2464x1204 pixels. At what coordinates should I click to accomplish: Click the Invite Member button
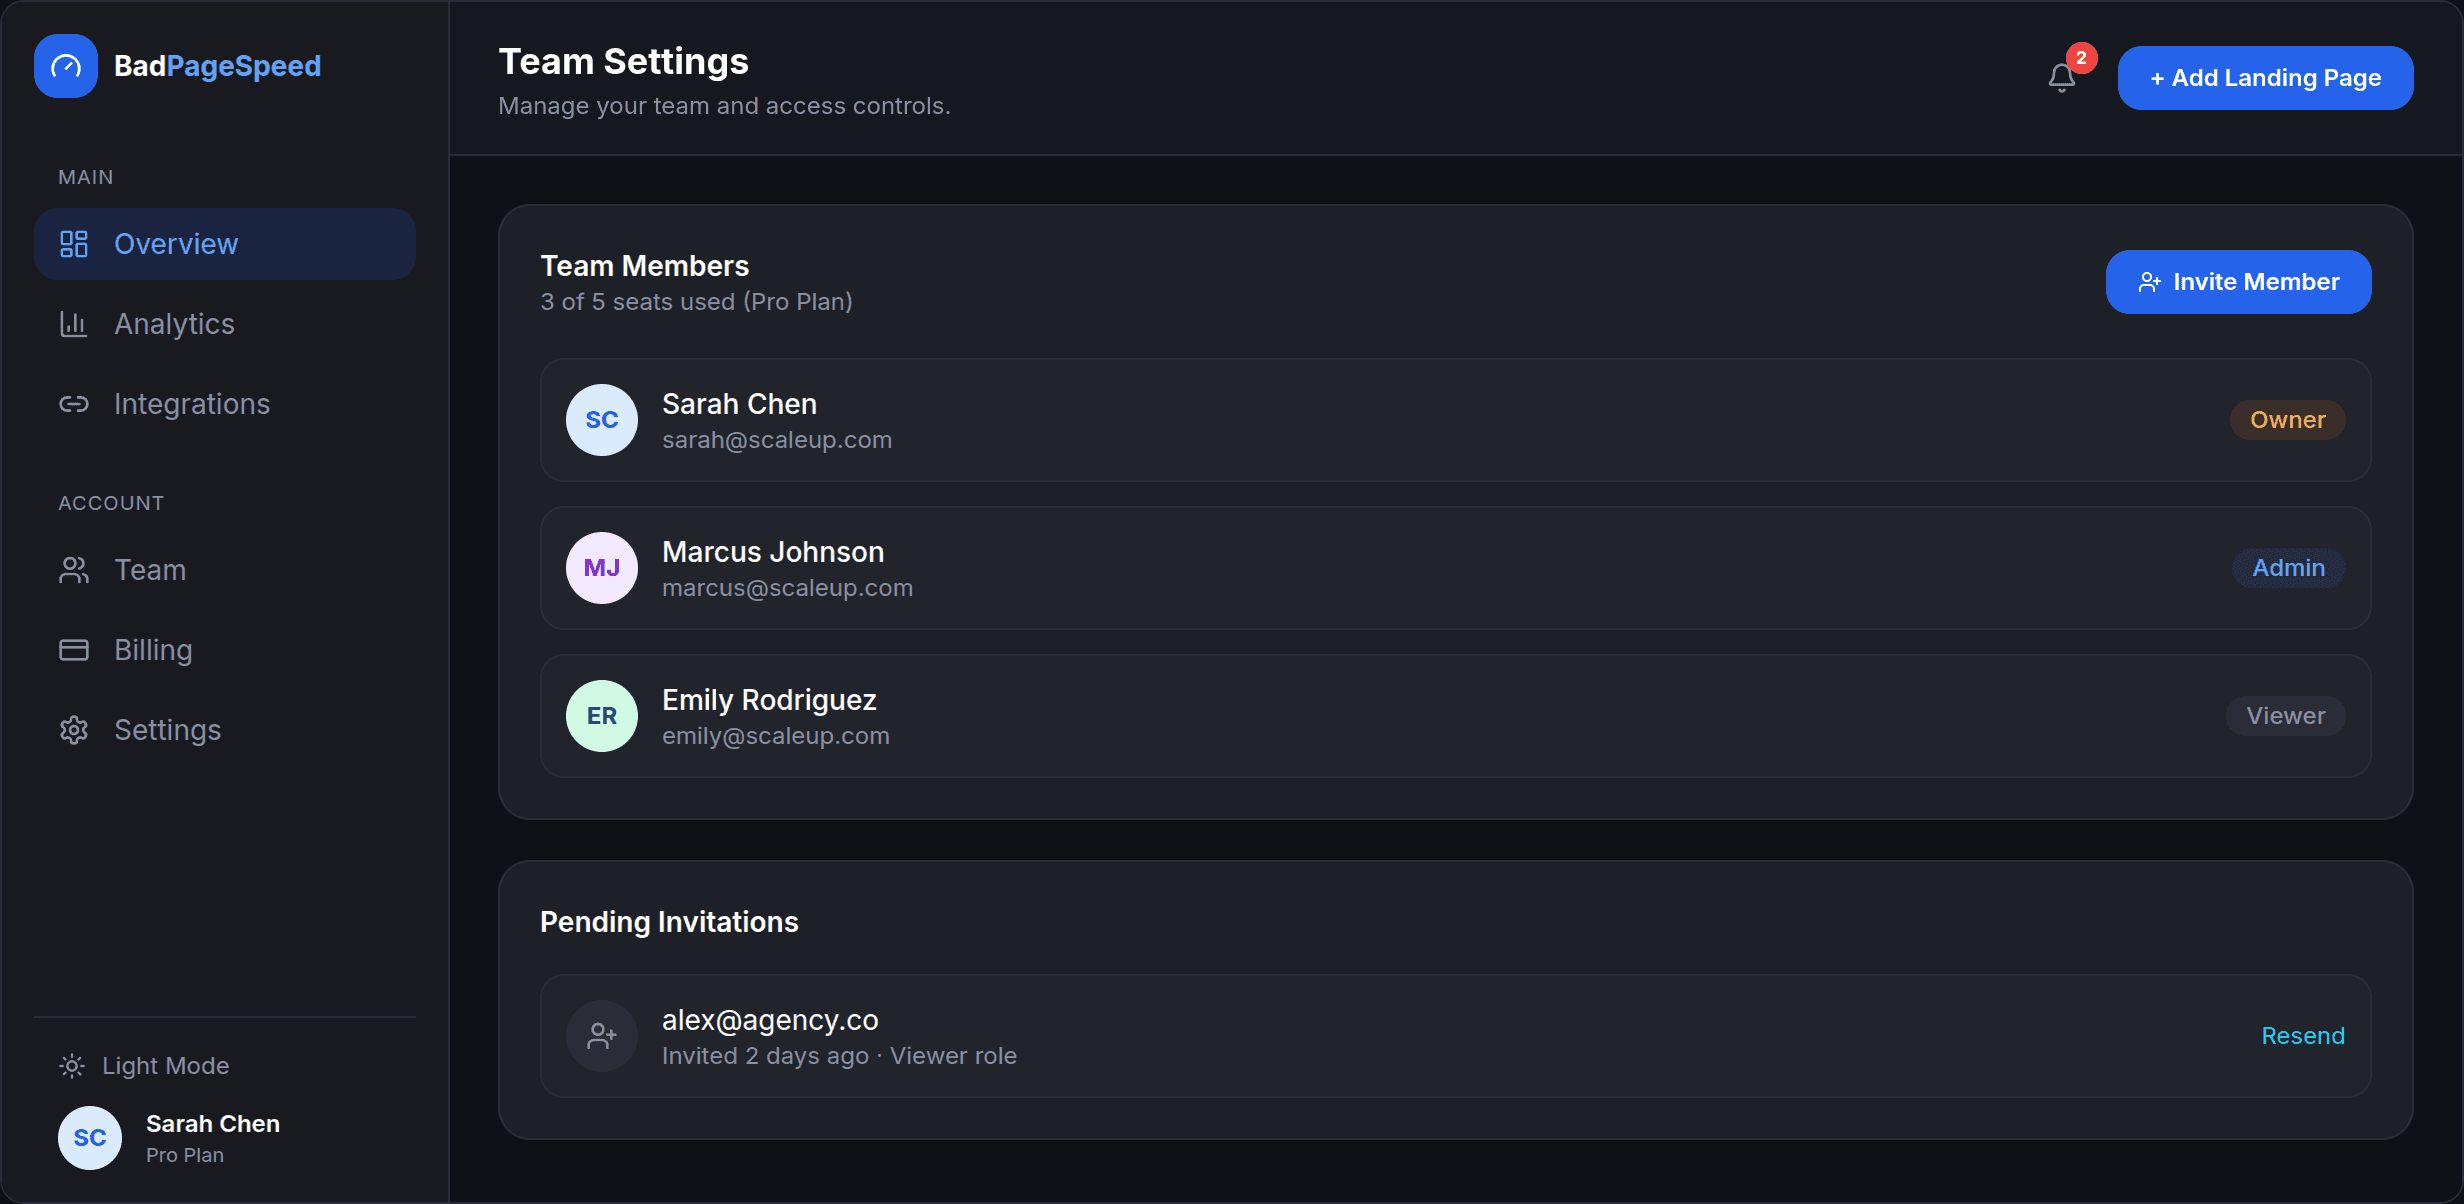(2238, 282)
